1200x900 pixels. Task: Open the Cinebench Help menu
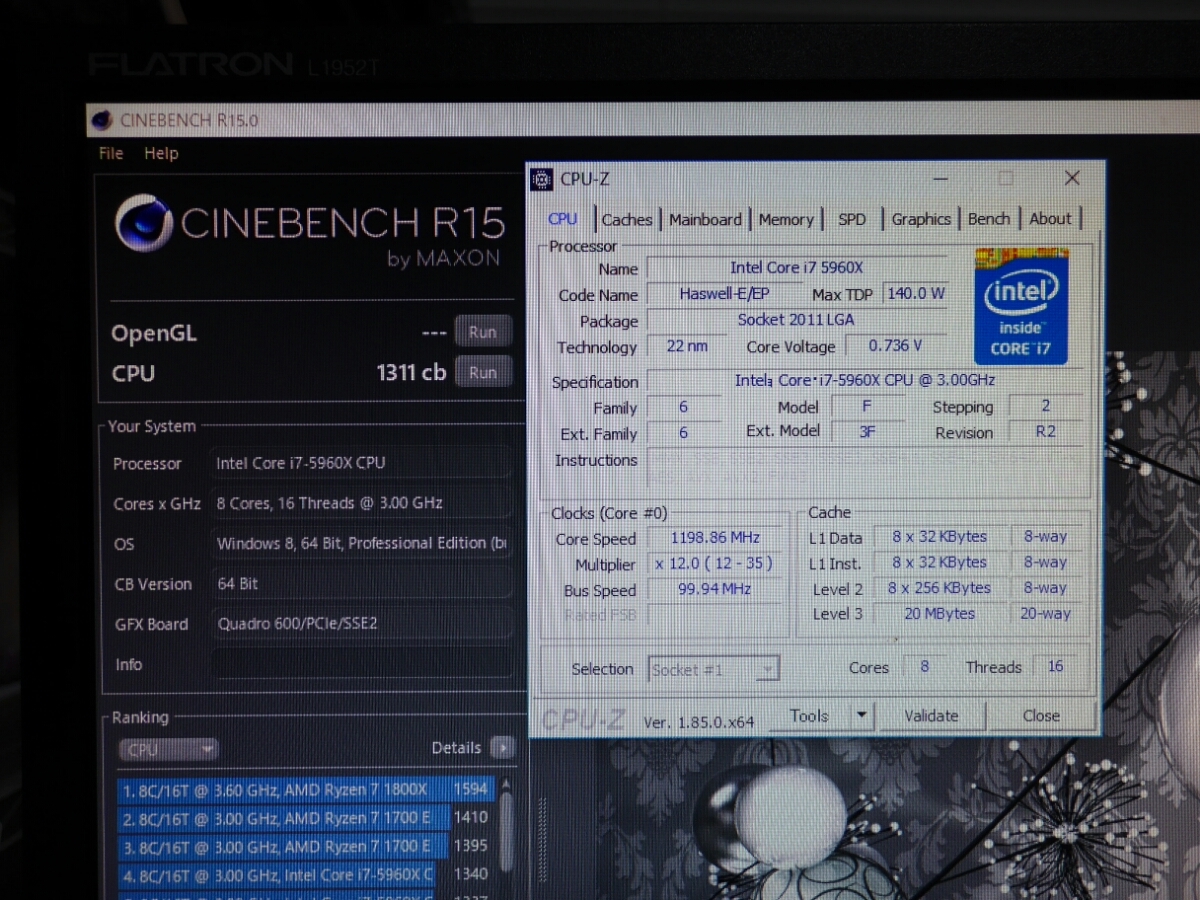click(161, 153)
